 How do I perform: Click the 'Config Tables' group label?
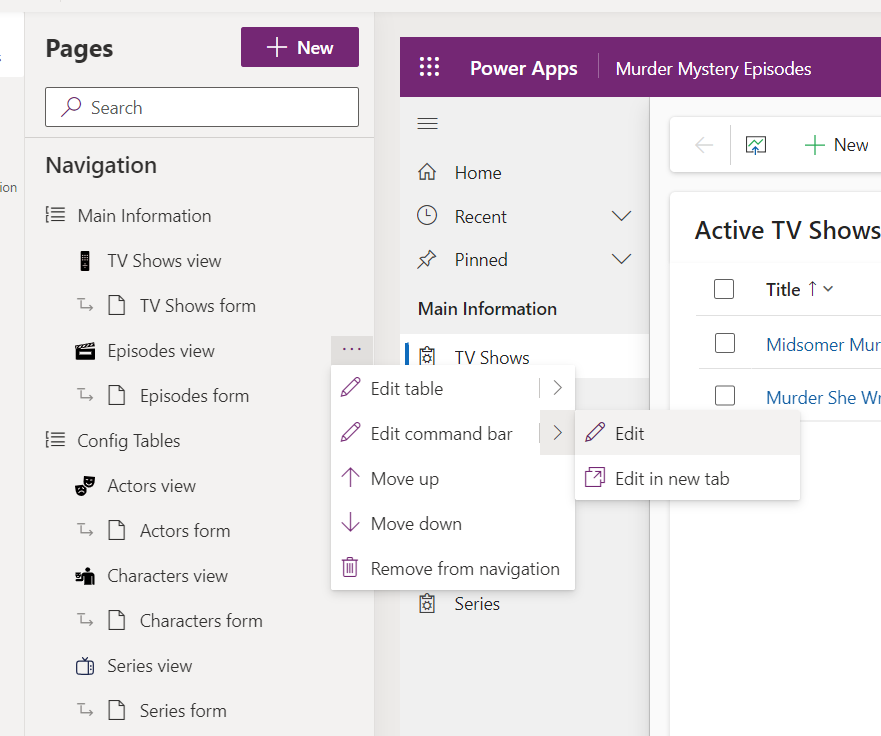[x=129, y=440]
